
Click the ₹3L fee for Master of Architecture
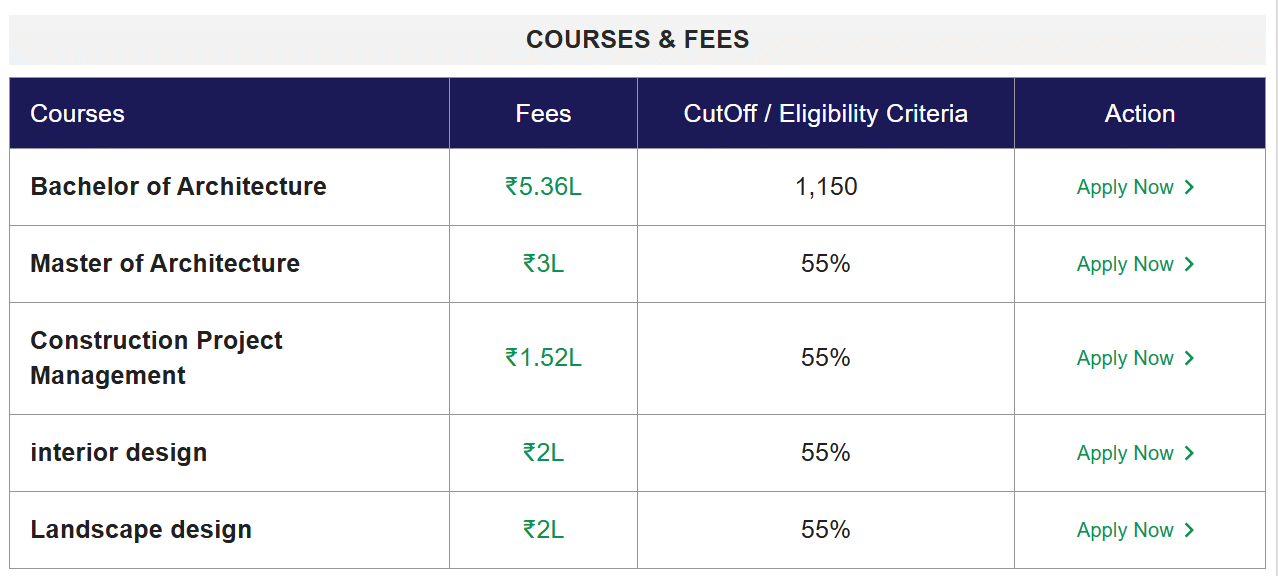click(x=543, y=264)
